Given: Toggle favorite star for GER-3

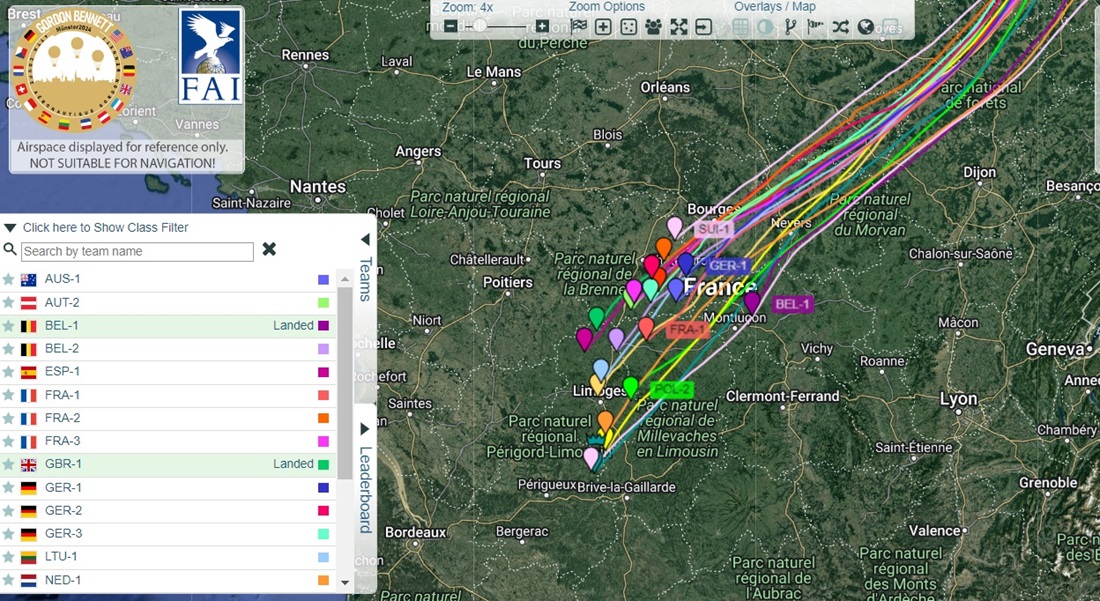Looking at the screenshot, I should click(9, 534).
